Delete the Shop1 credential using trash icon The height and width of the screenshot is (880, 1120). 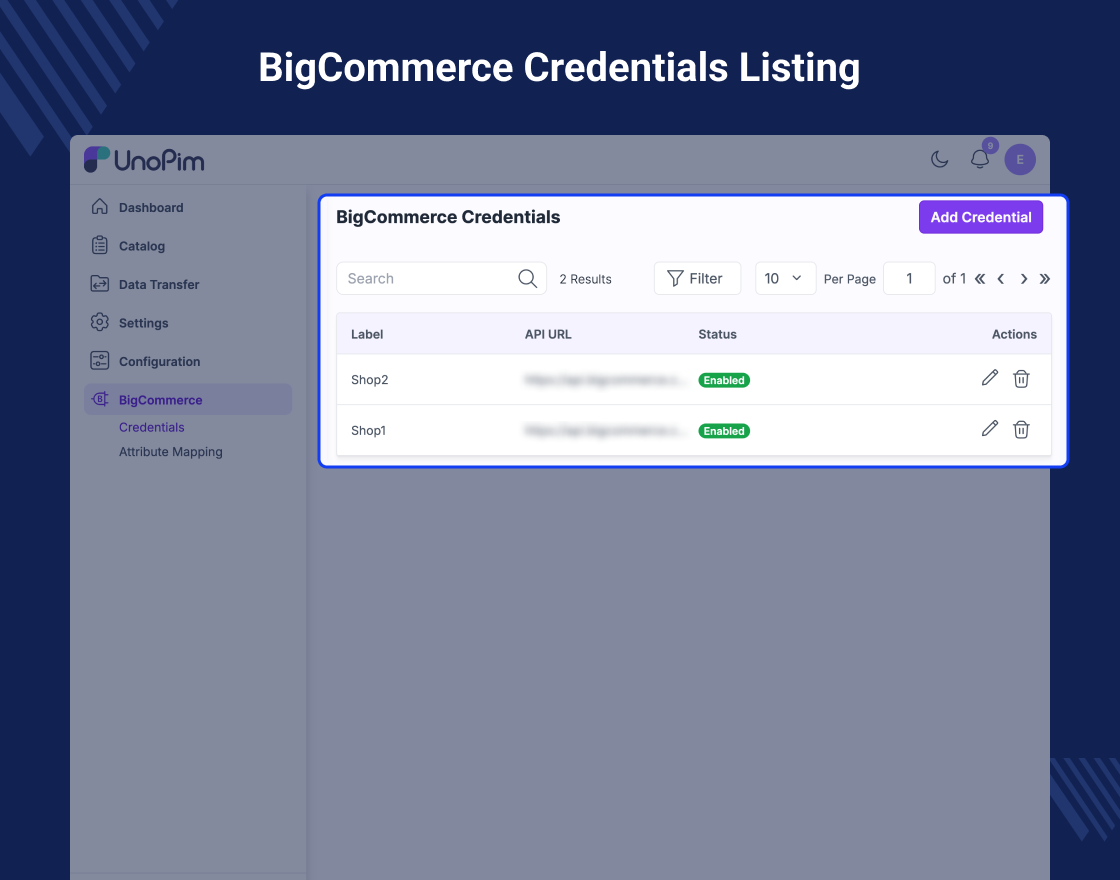coord(1021,429)
